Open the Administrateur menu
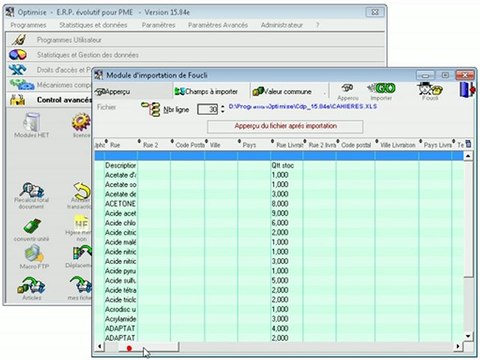The height and width of the screenshot is (360, 480). tap(282, 25)
